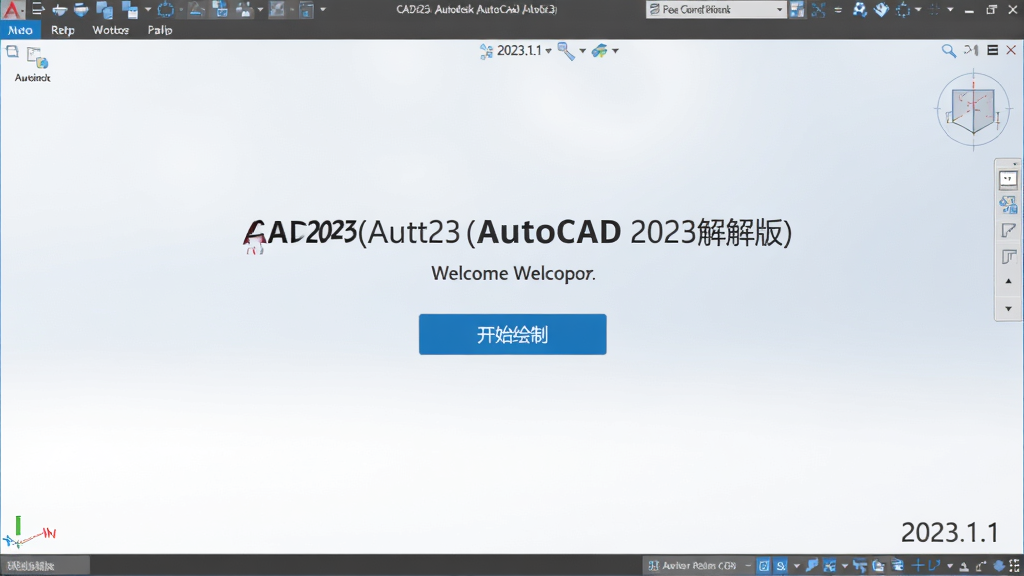The height and width of the screenshot is (576, 1024).
Task: Close the panel with the red X
Action: pos(1011,50)
